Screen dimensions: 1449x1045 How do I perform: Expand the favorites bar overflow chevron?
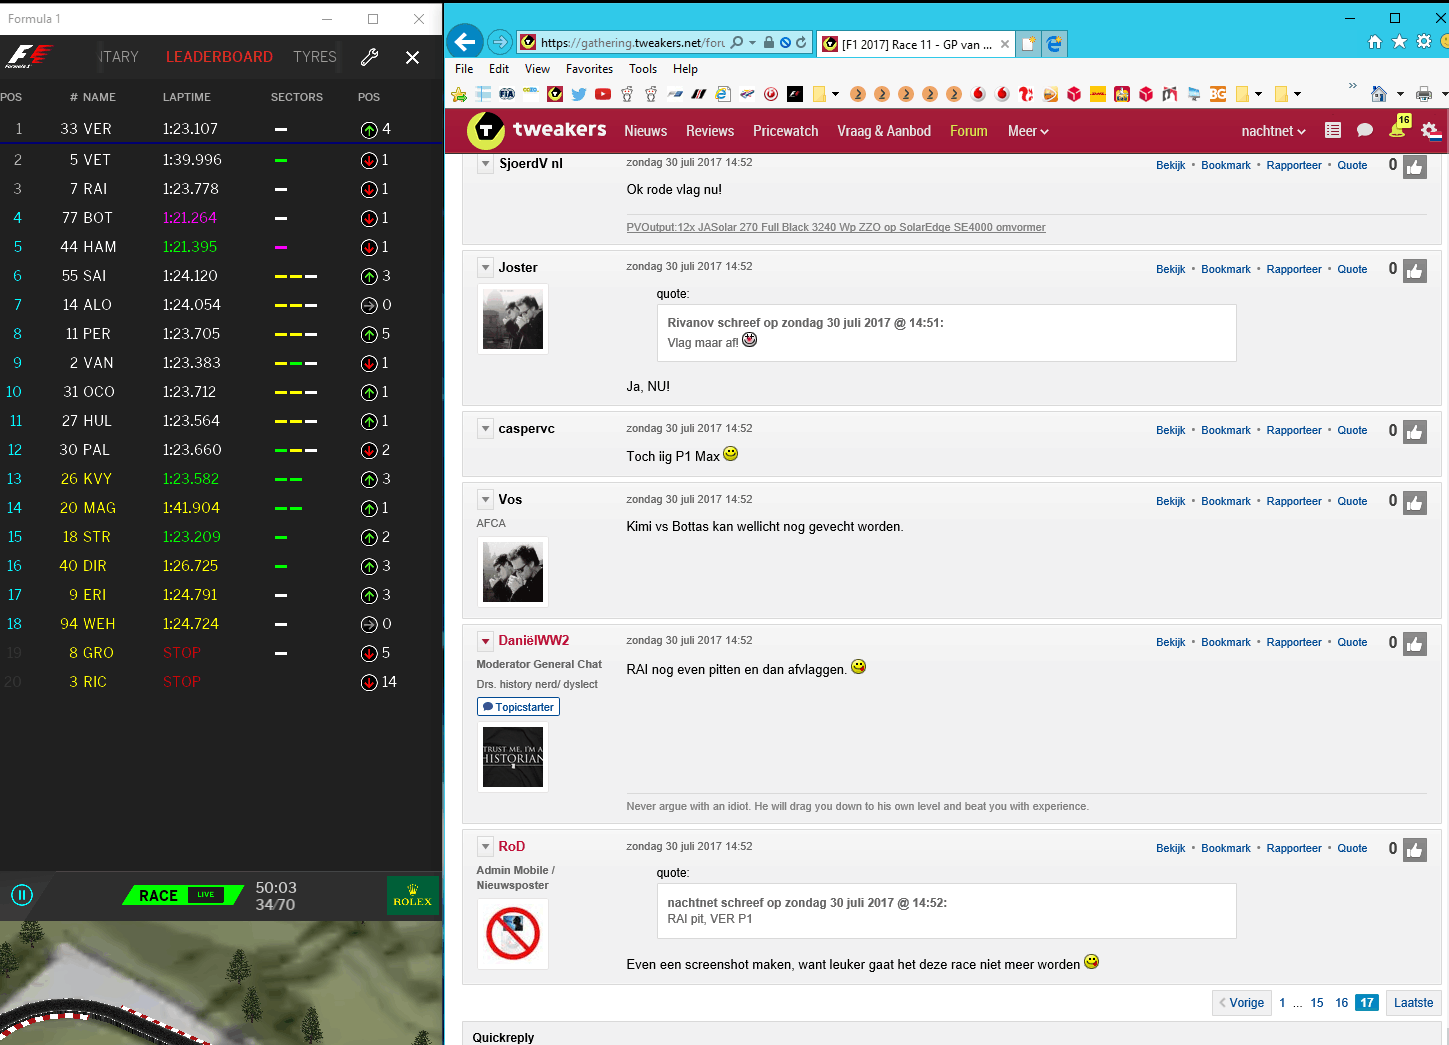coord(1352,86)
